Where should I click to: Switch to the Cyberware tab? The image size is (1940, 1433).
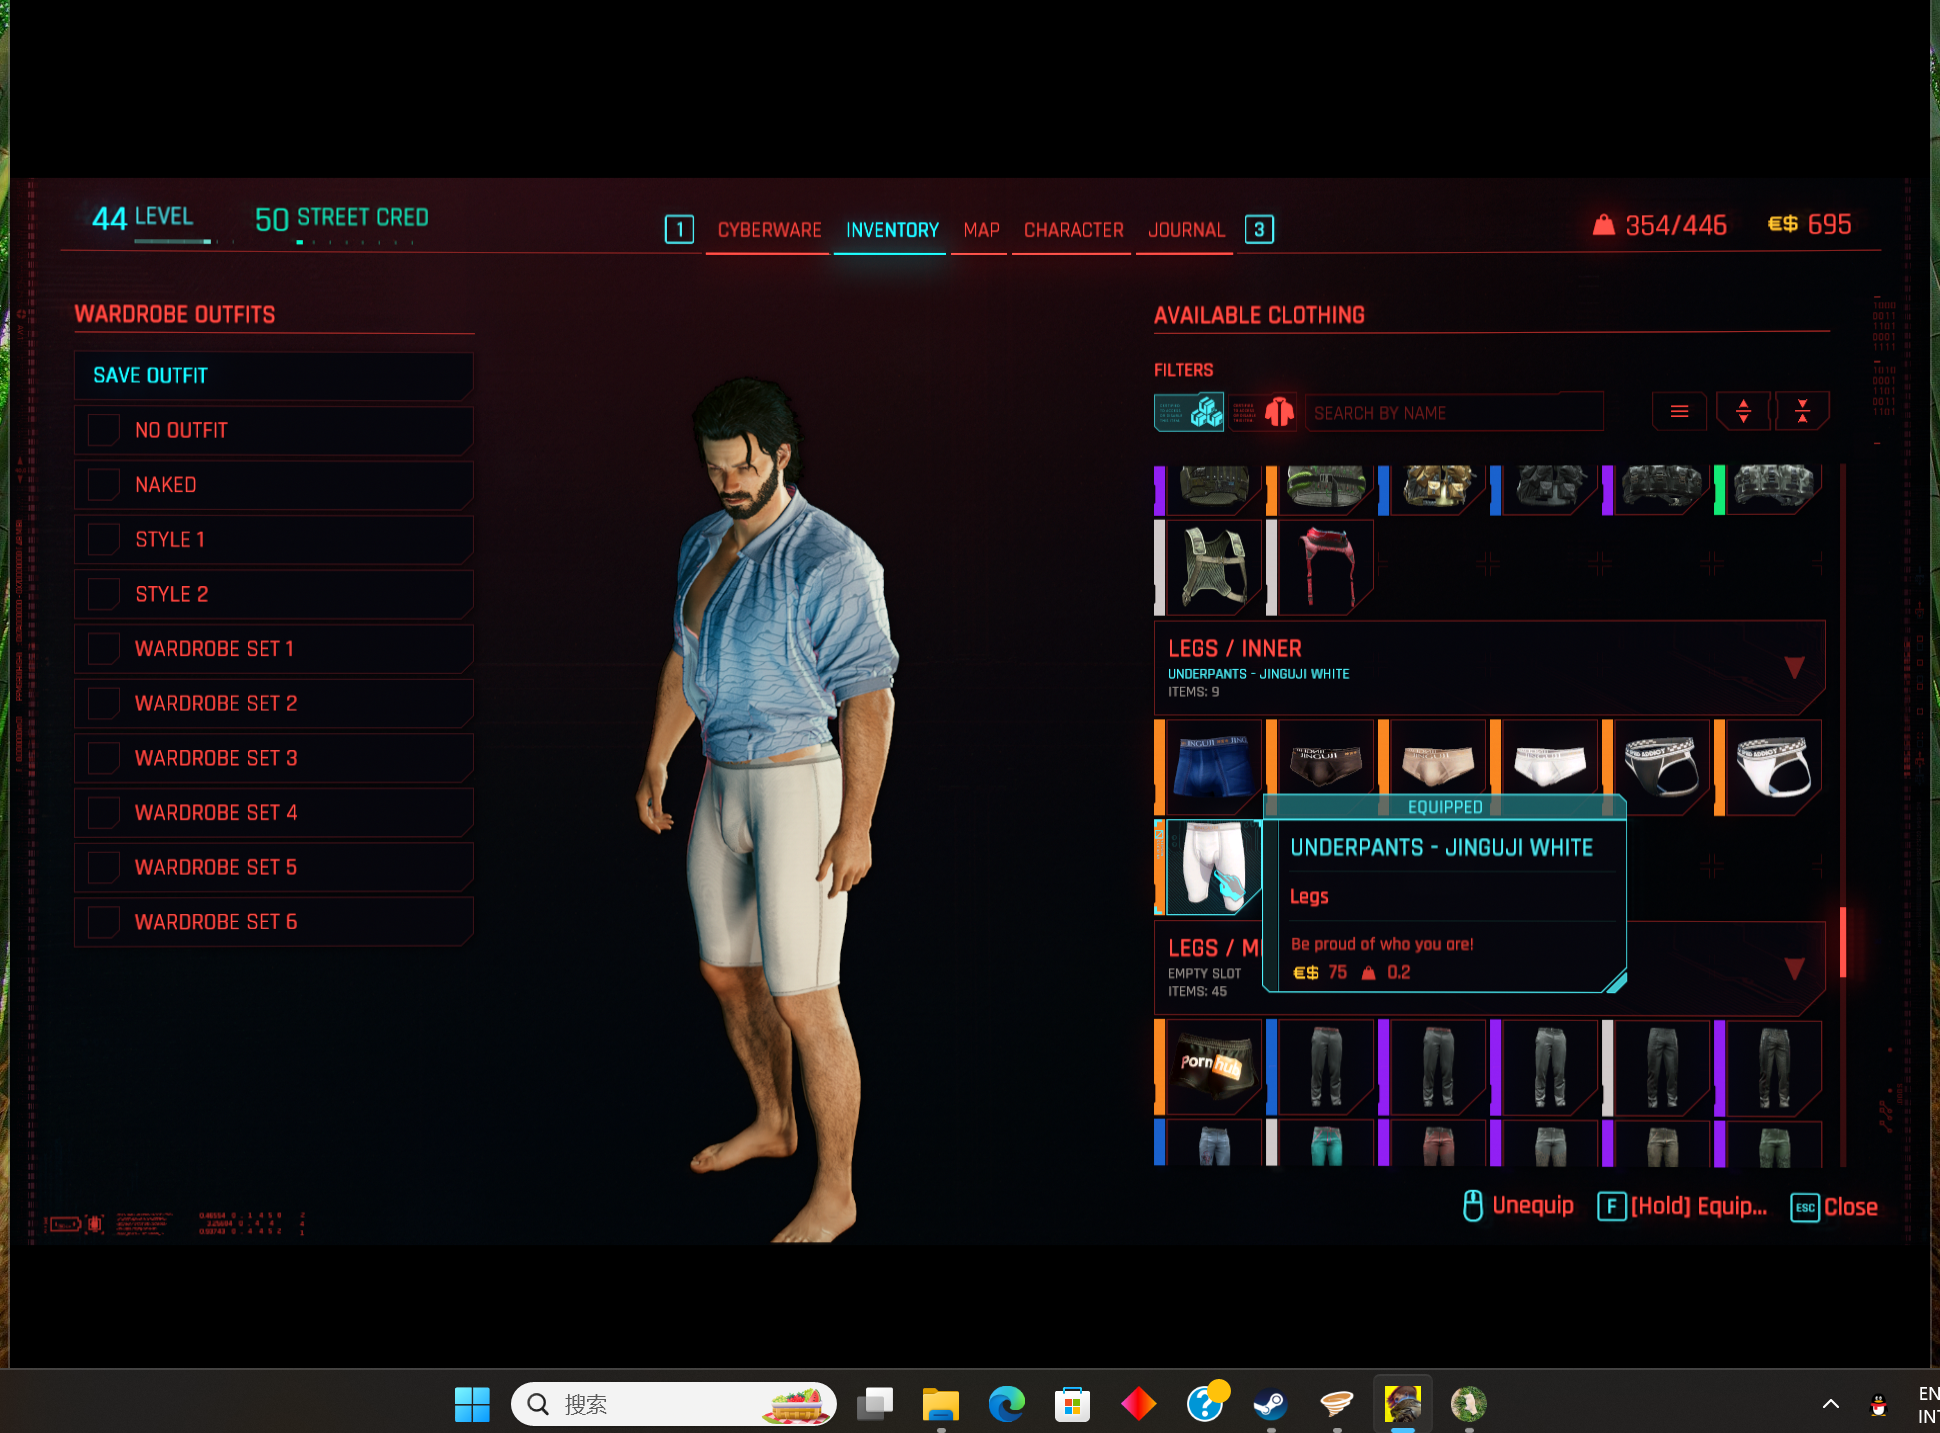coord(769,230)
